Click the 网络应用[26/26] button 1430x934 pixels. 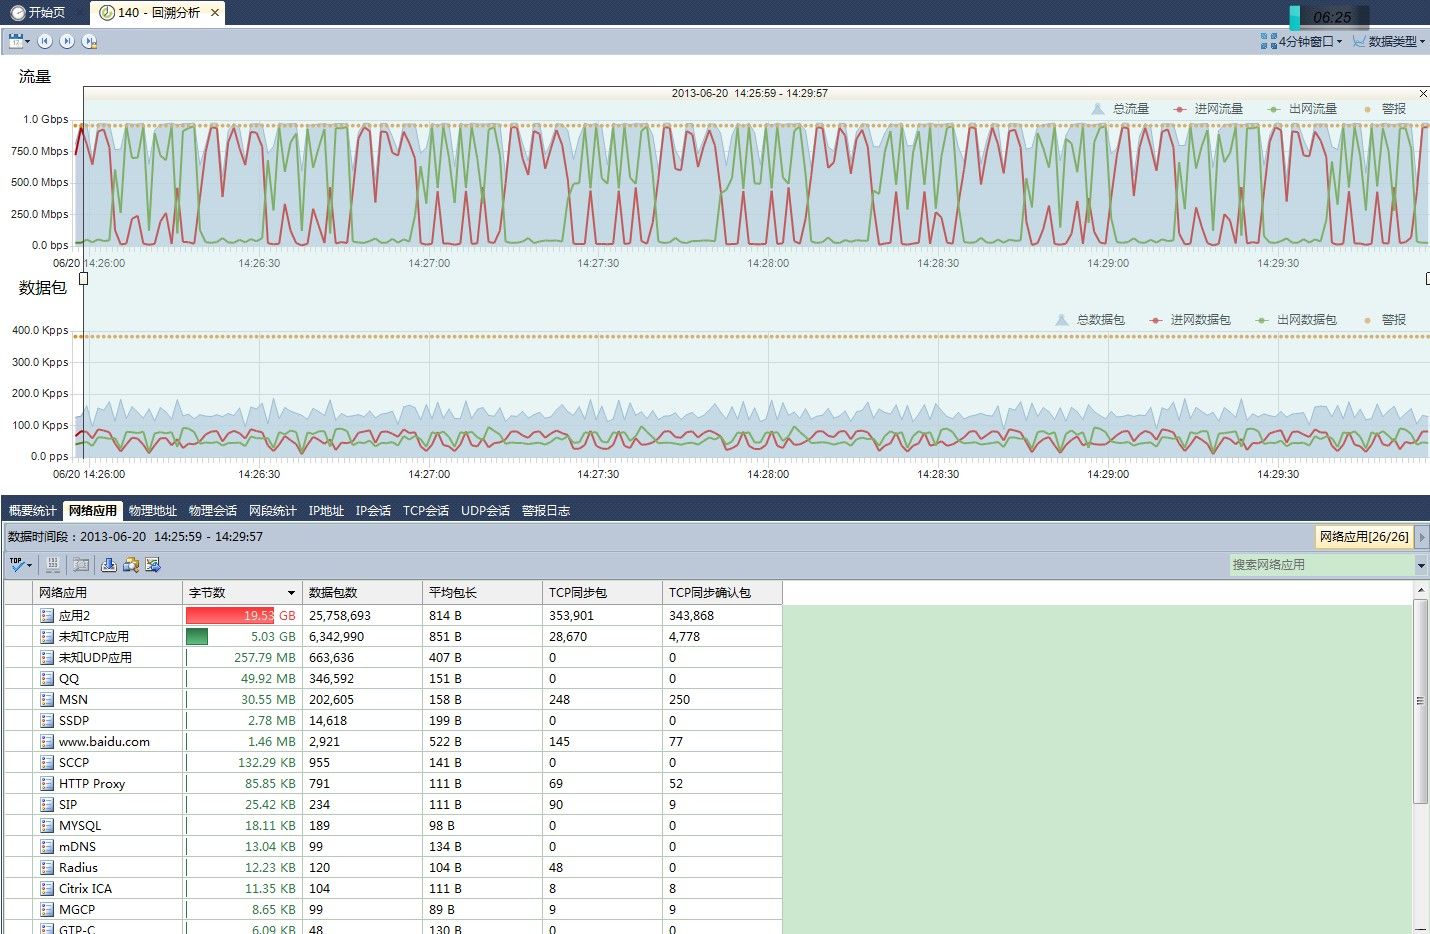click(1363, 537)
